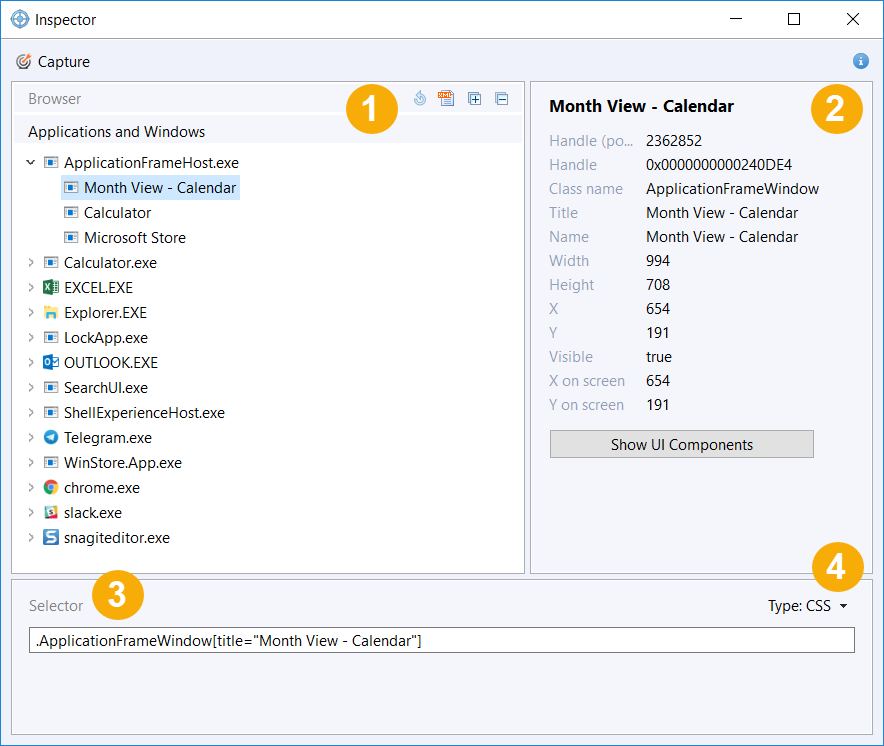Select the Calculator window tree item
884x746 pixels.
coord(117,213)
